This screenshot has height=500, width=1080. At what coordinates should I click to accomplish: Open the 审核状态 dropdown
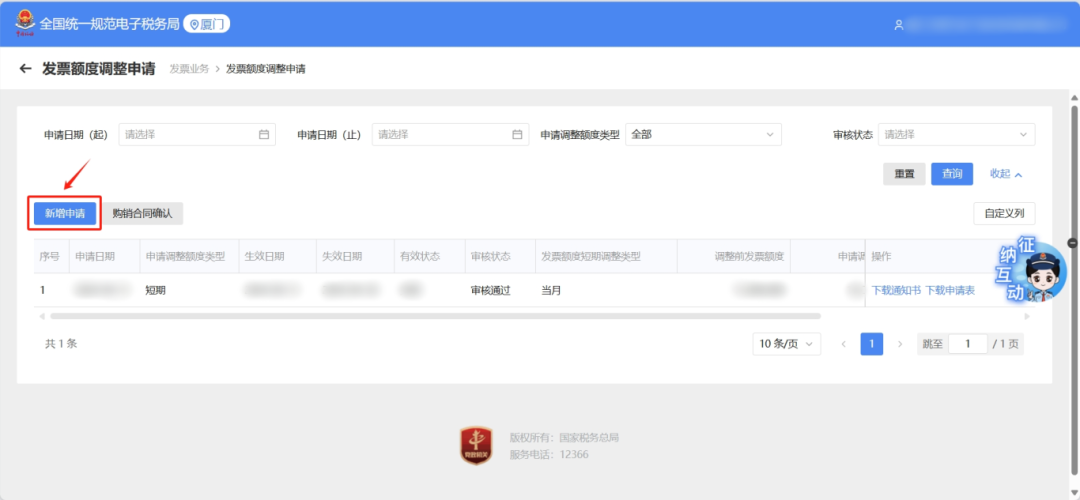tap(957, 134)
